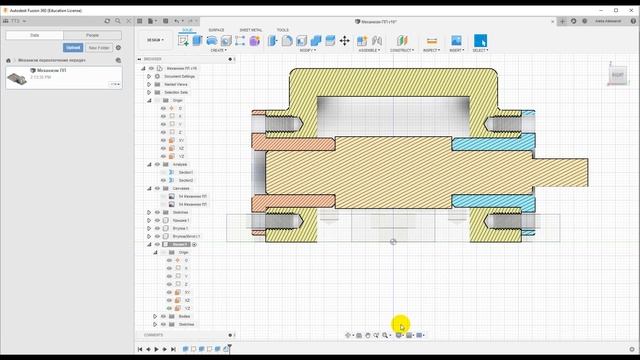The height and width of the screenshot is (360, 640).
Task: Select the Create Form purple icon
Action: tap(255, 40)
